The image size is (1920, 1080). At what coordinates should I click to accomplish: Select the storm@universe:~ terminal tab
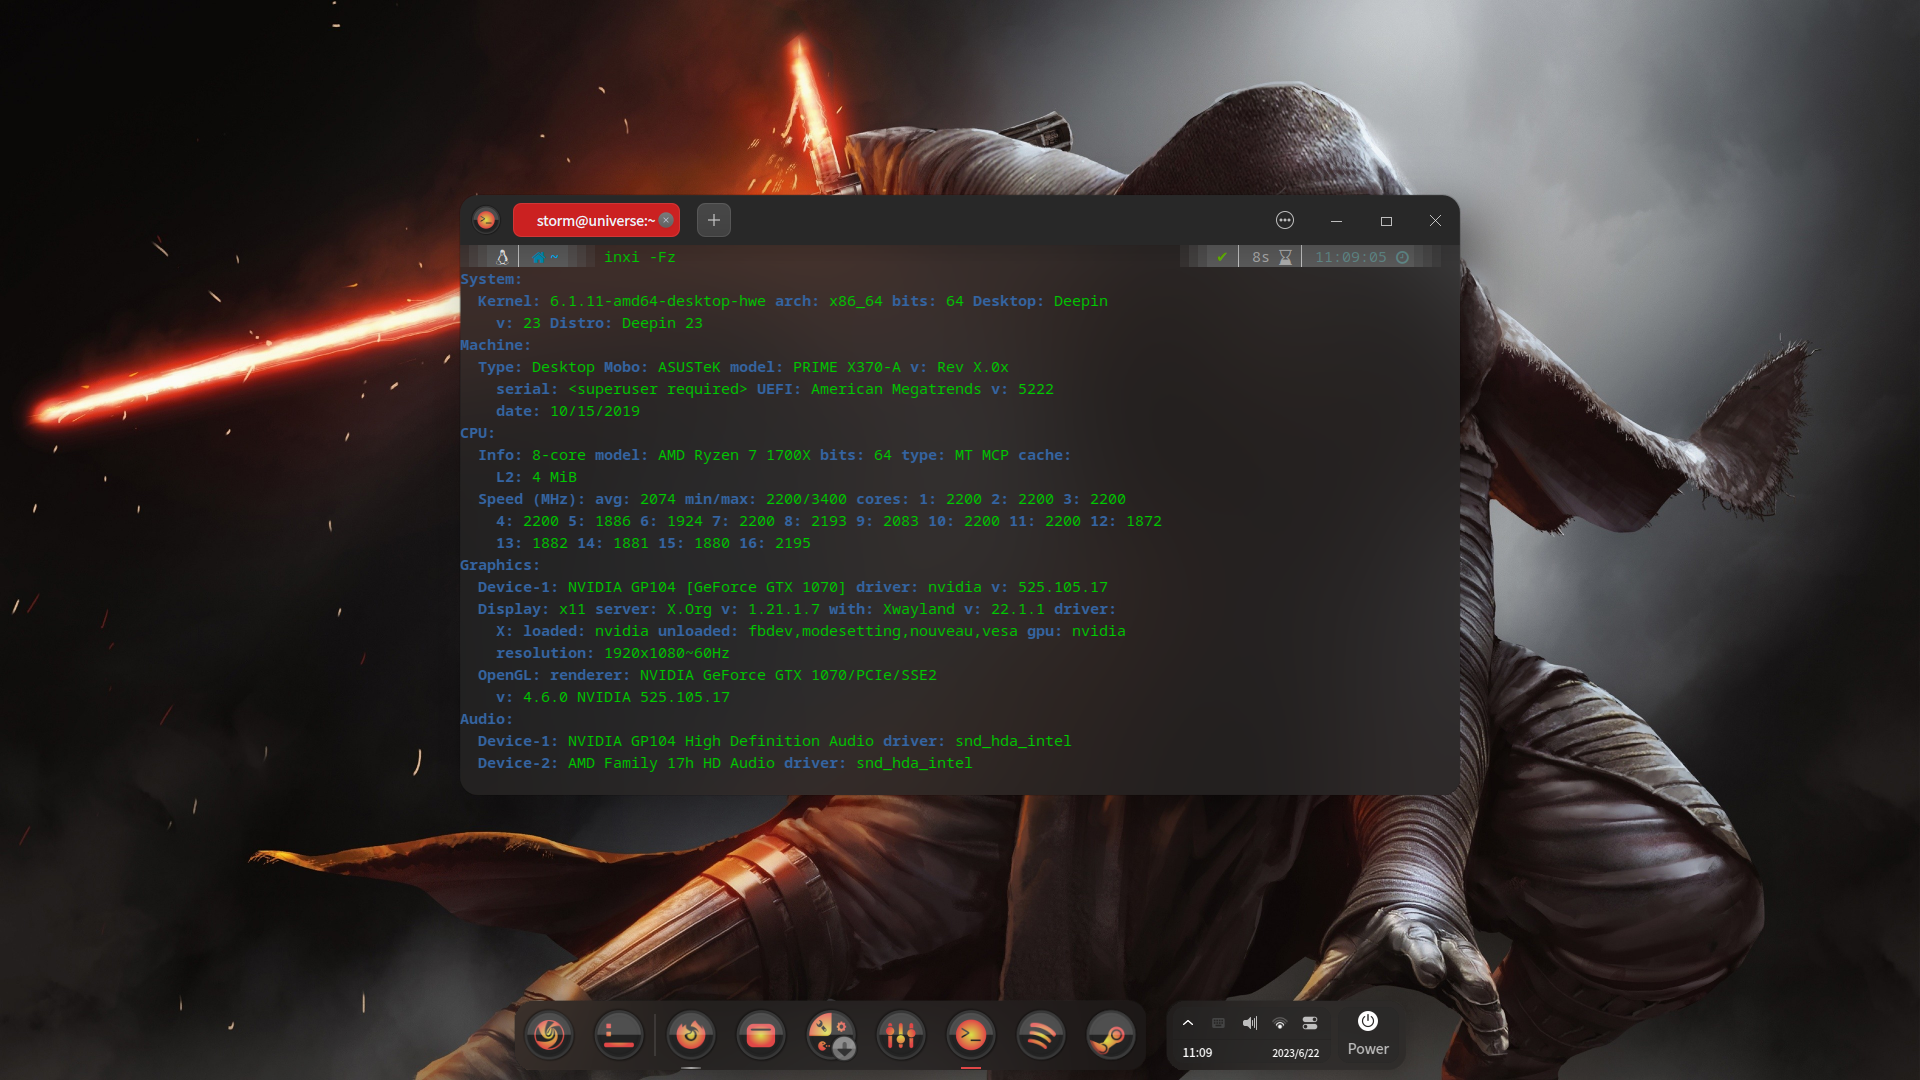tap(596, 220)
